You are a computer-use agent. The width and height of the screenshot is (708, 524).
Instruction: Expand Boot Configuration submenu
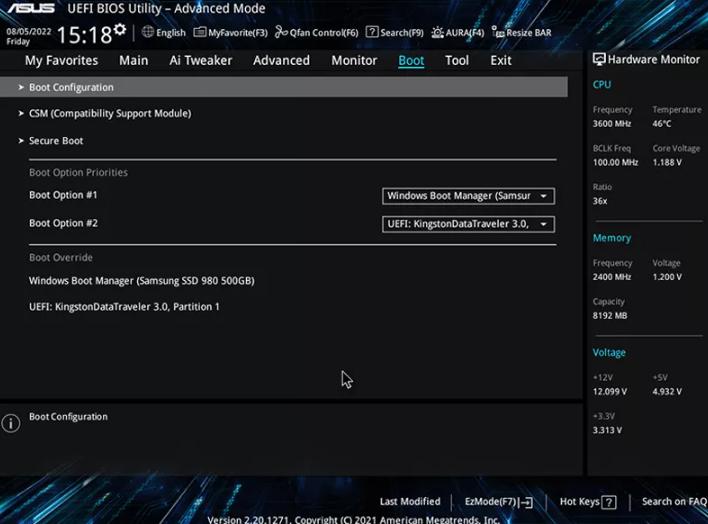284,87
